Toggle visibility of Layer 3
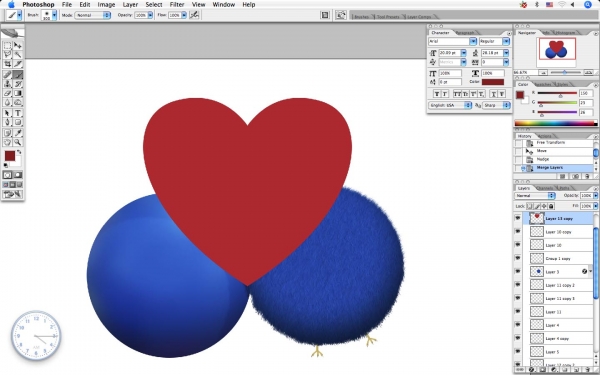 pos(518,272)
